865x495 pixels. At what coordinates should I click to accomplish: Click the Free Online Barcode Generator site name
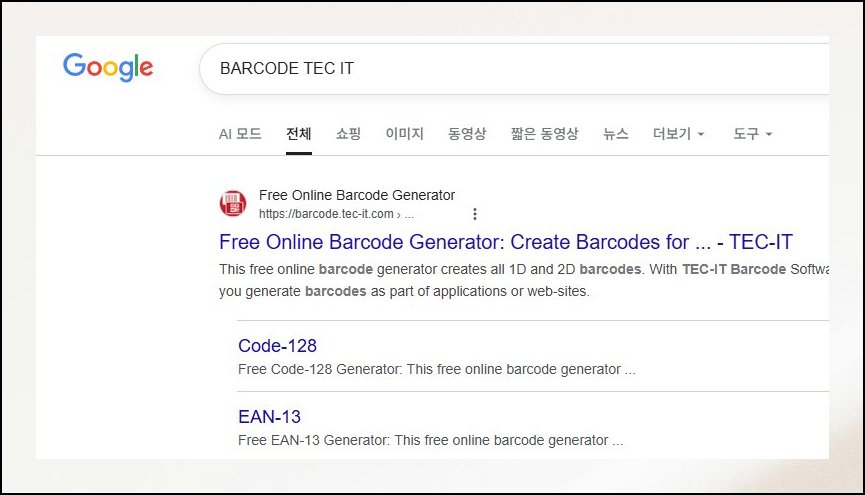(x=357, y=195)
